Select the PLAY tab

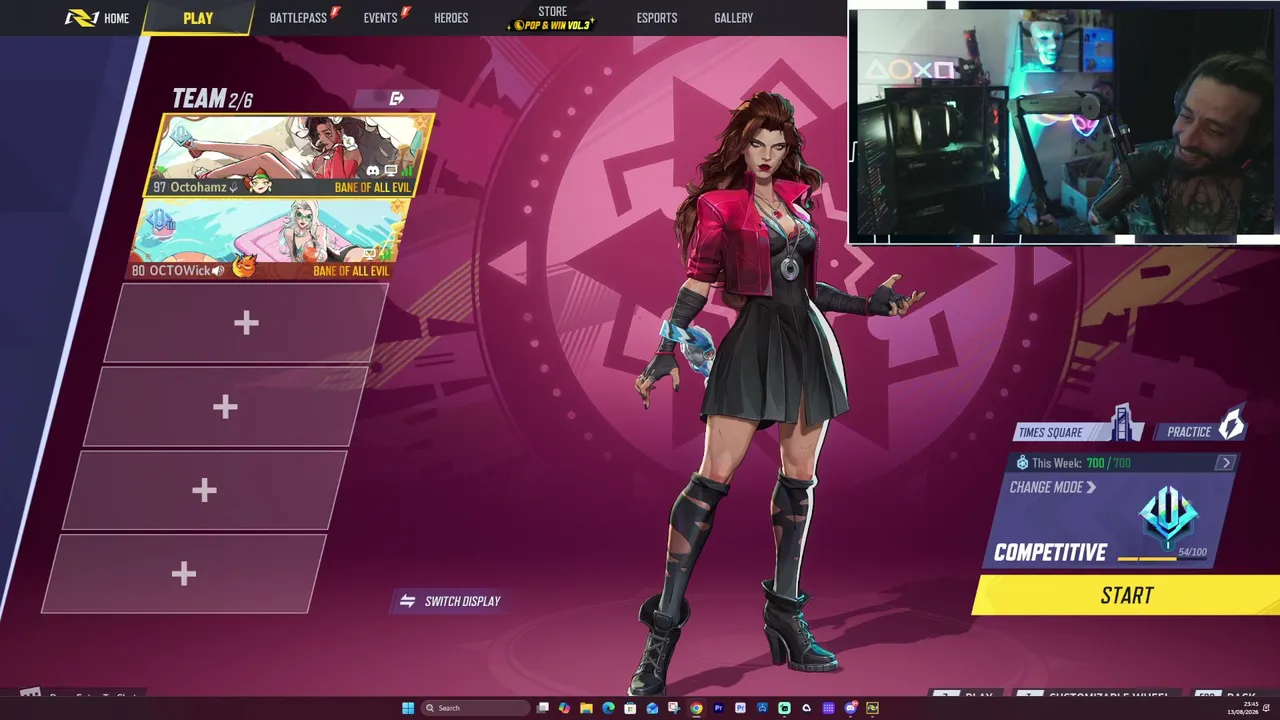[198, 18]
